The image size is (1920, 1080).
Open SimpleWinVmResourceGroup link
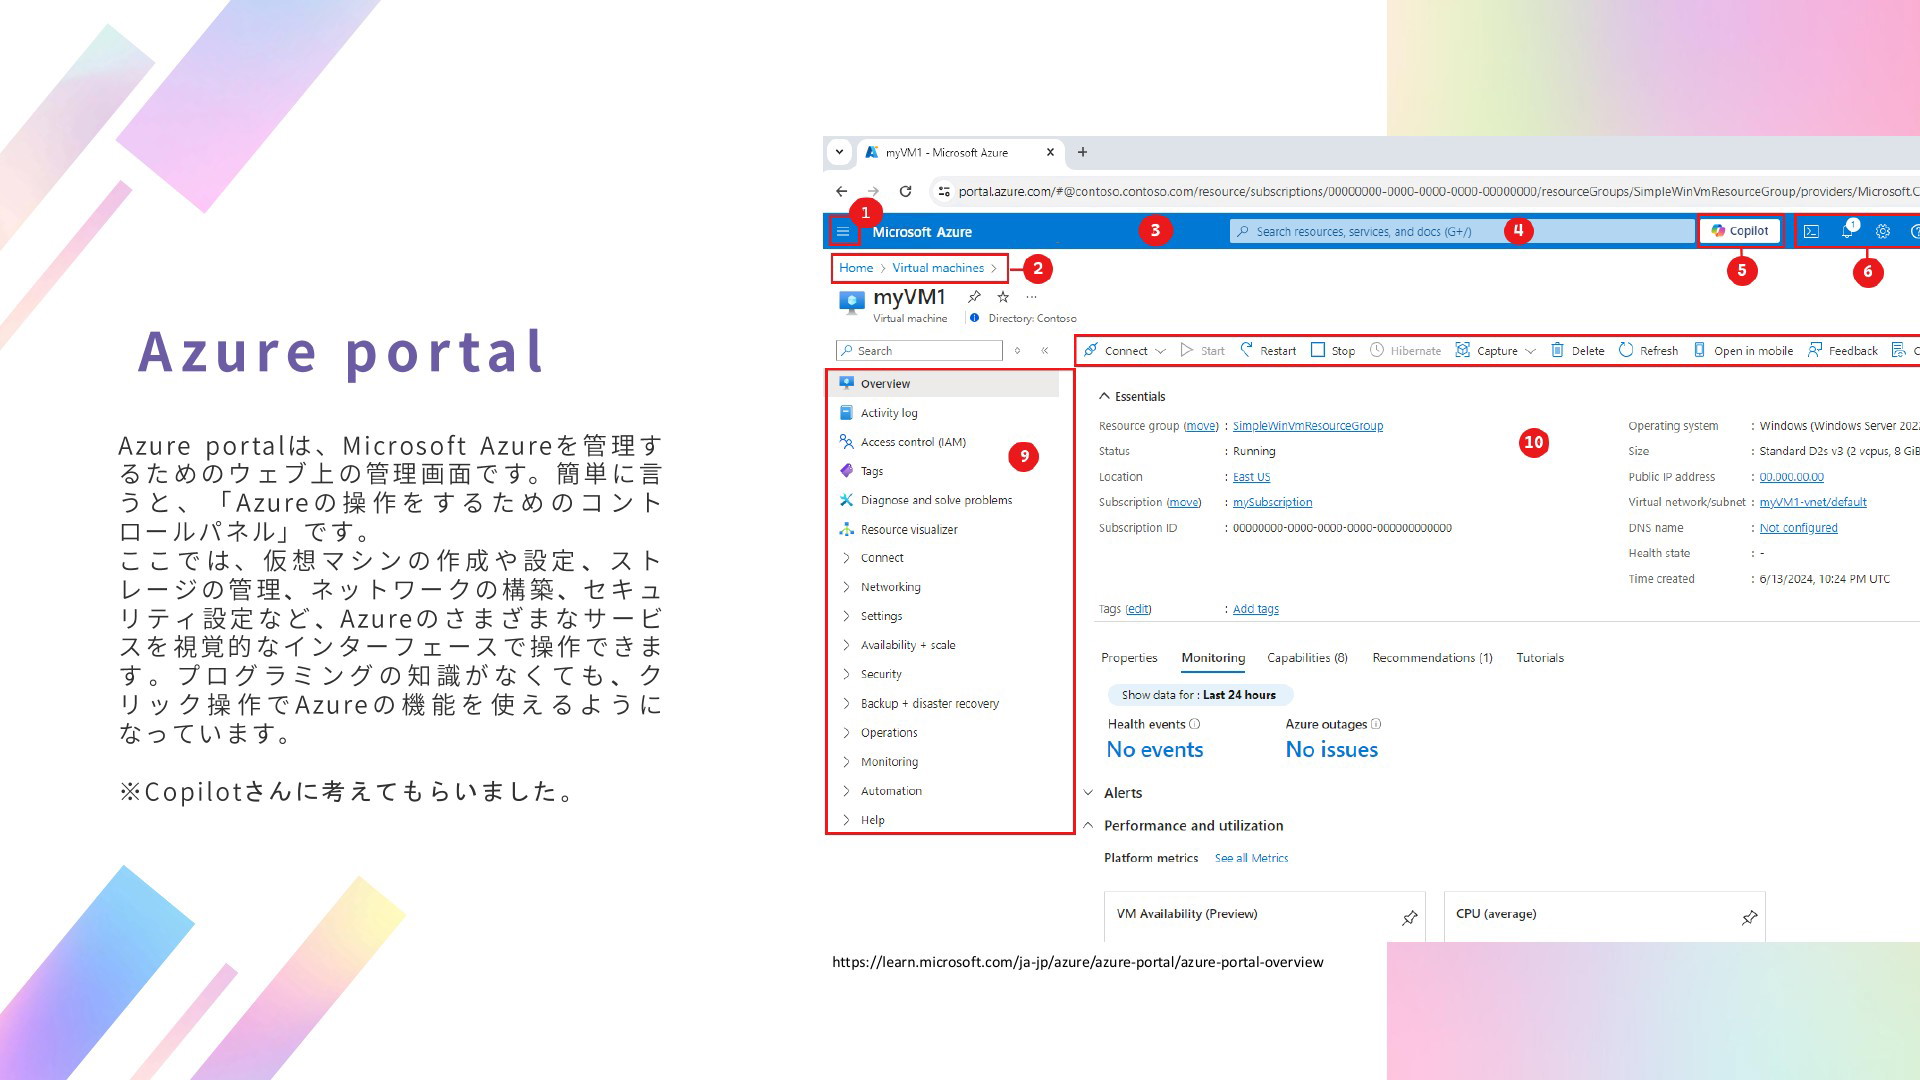point(1308,426)
